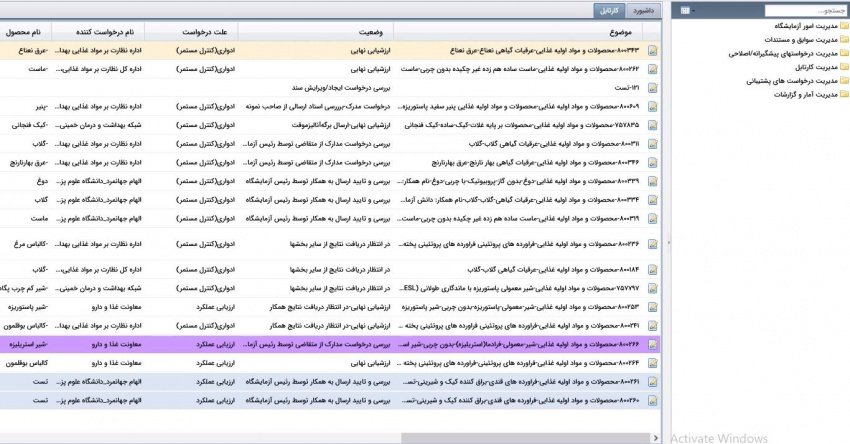The width and height of the screenshot is (850, 444).
Task: Sort by the علت درخواست column header
Action: [x=191, y=32]
